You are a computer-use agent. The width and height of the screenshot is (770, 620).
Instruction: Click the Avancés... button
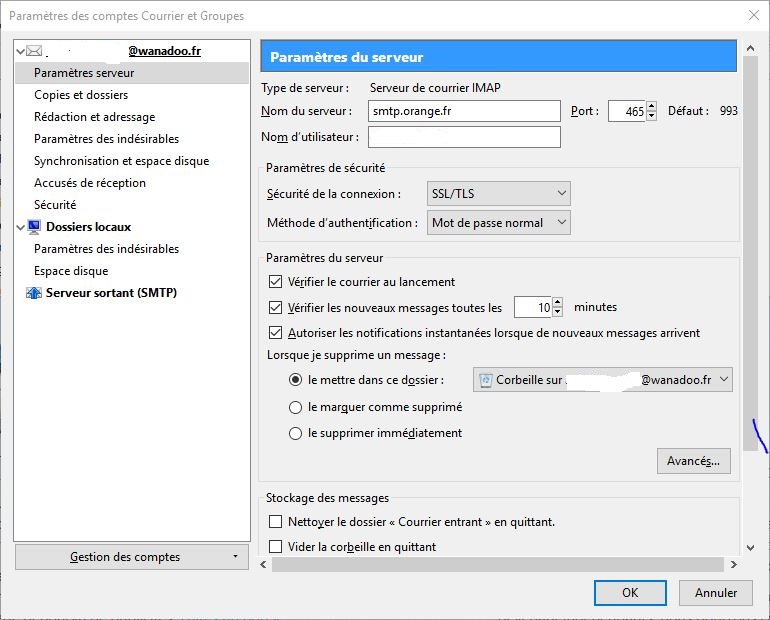[693, 461]
